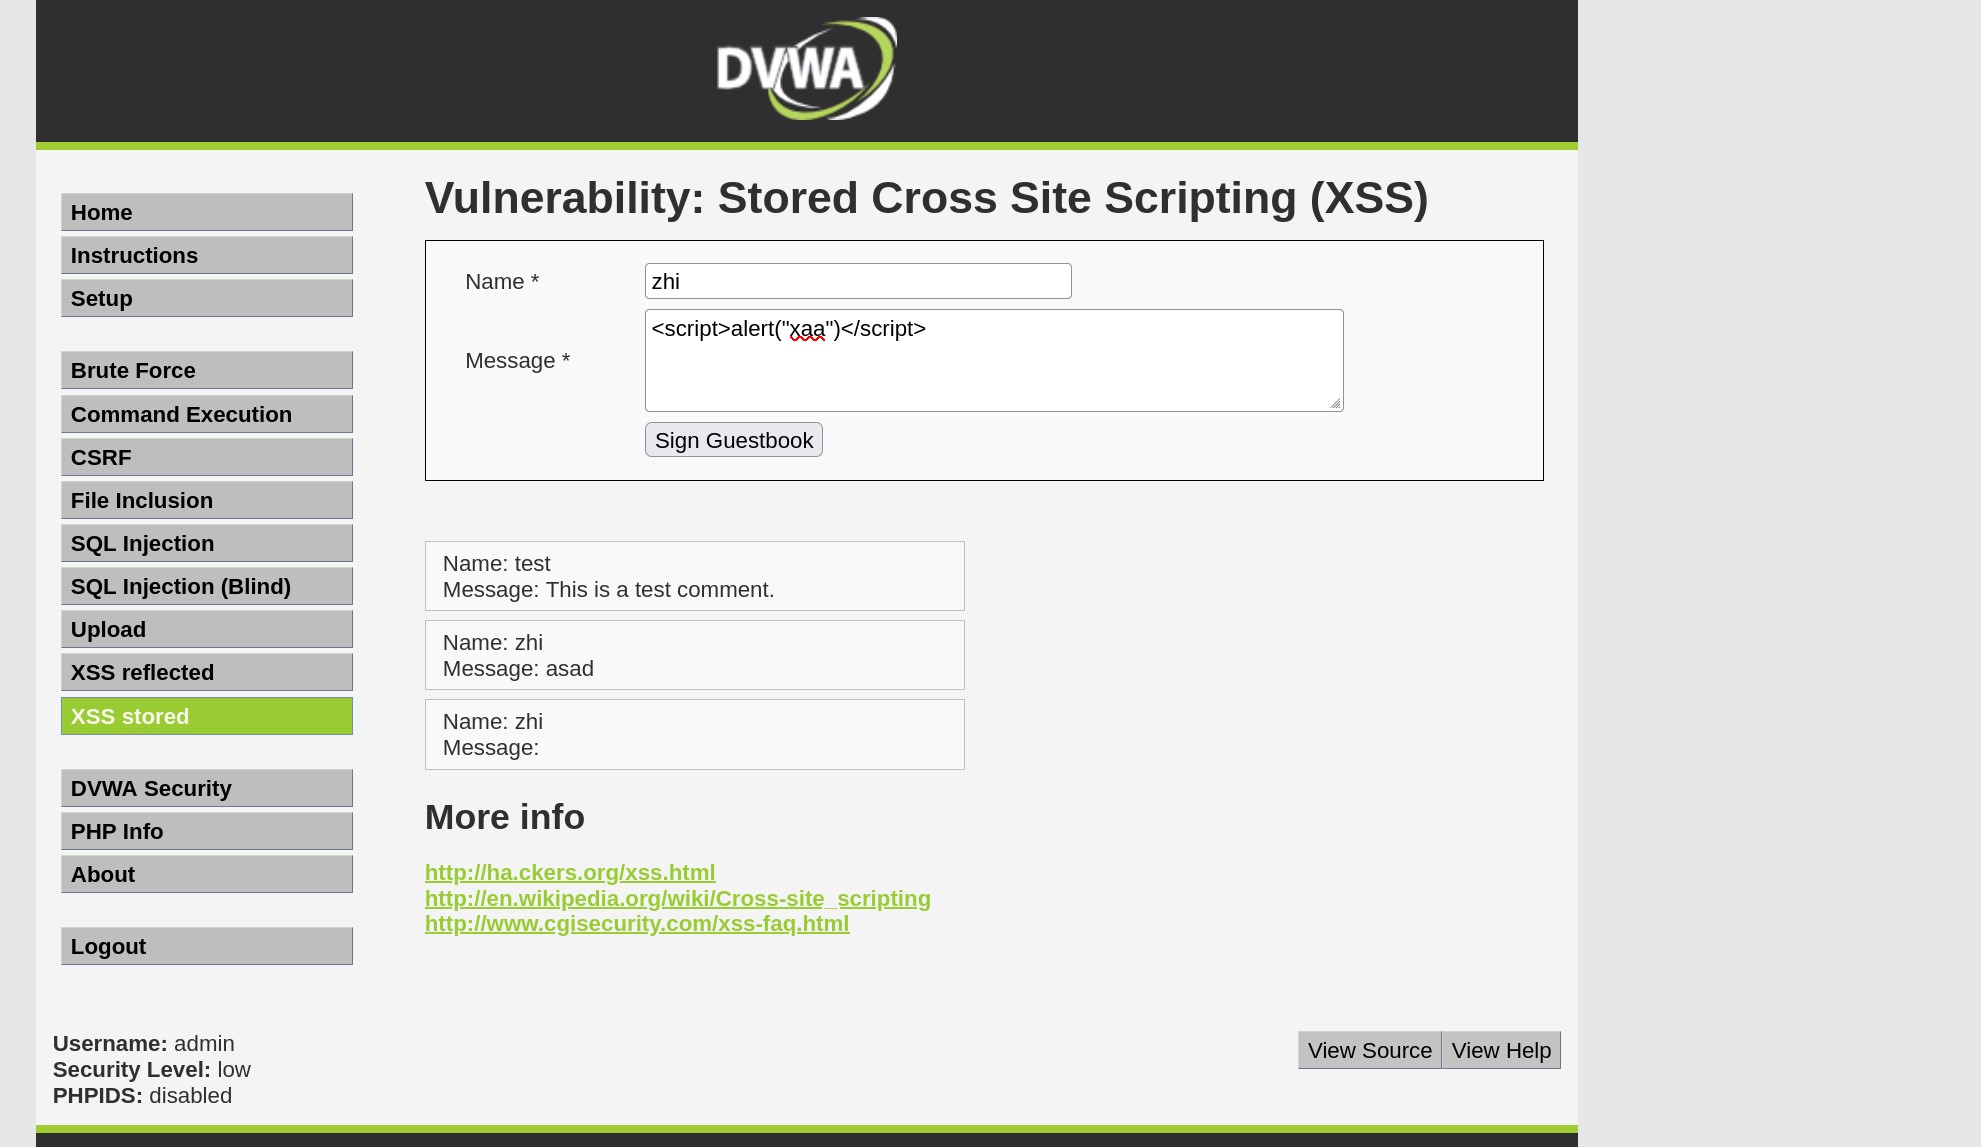This screenshot has height=1147, width=1981.
Task: Click the DVWA logo in header
Action: (806, 69)
